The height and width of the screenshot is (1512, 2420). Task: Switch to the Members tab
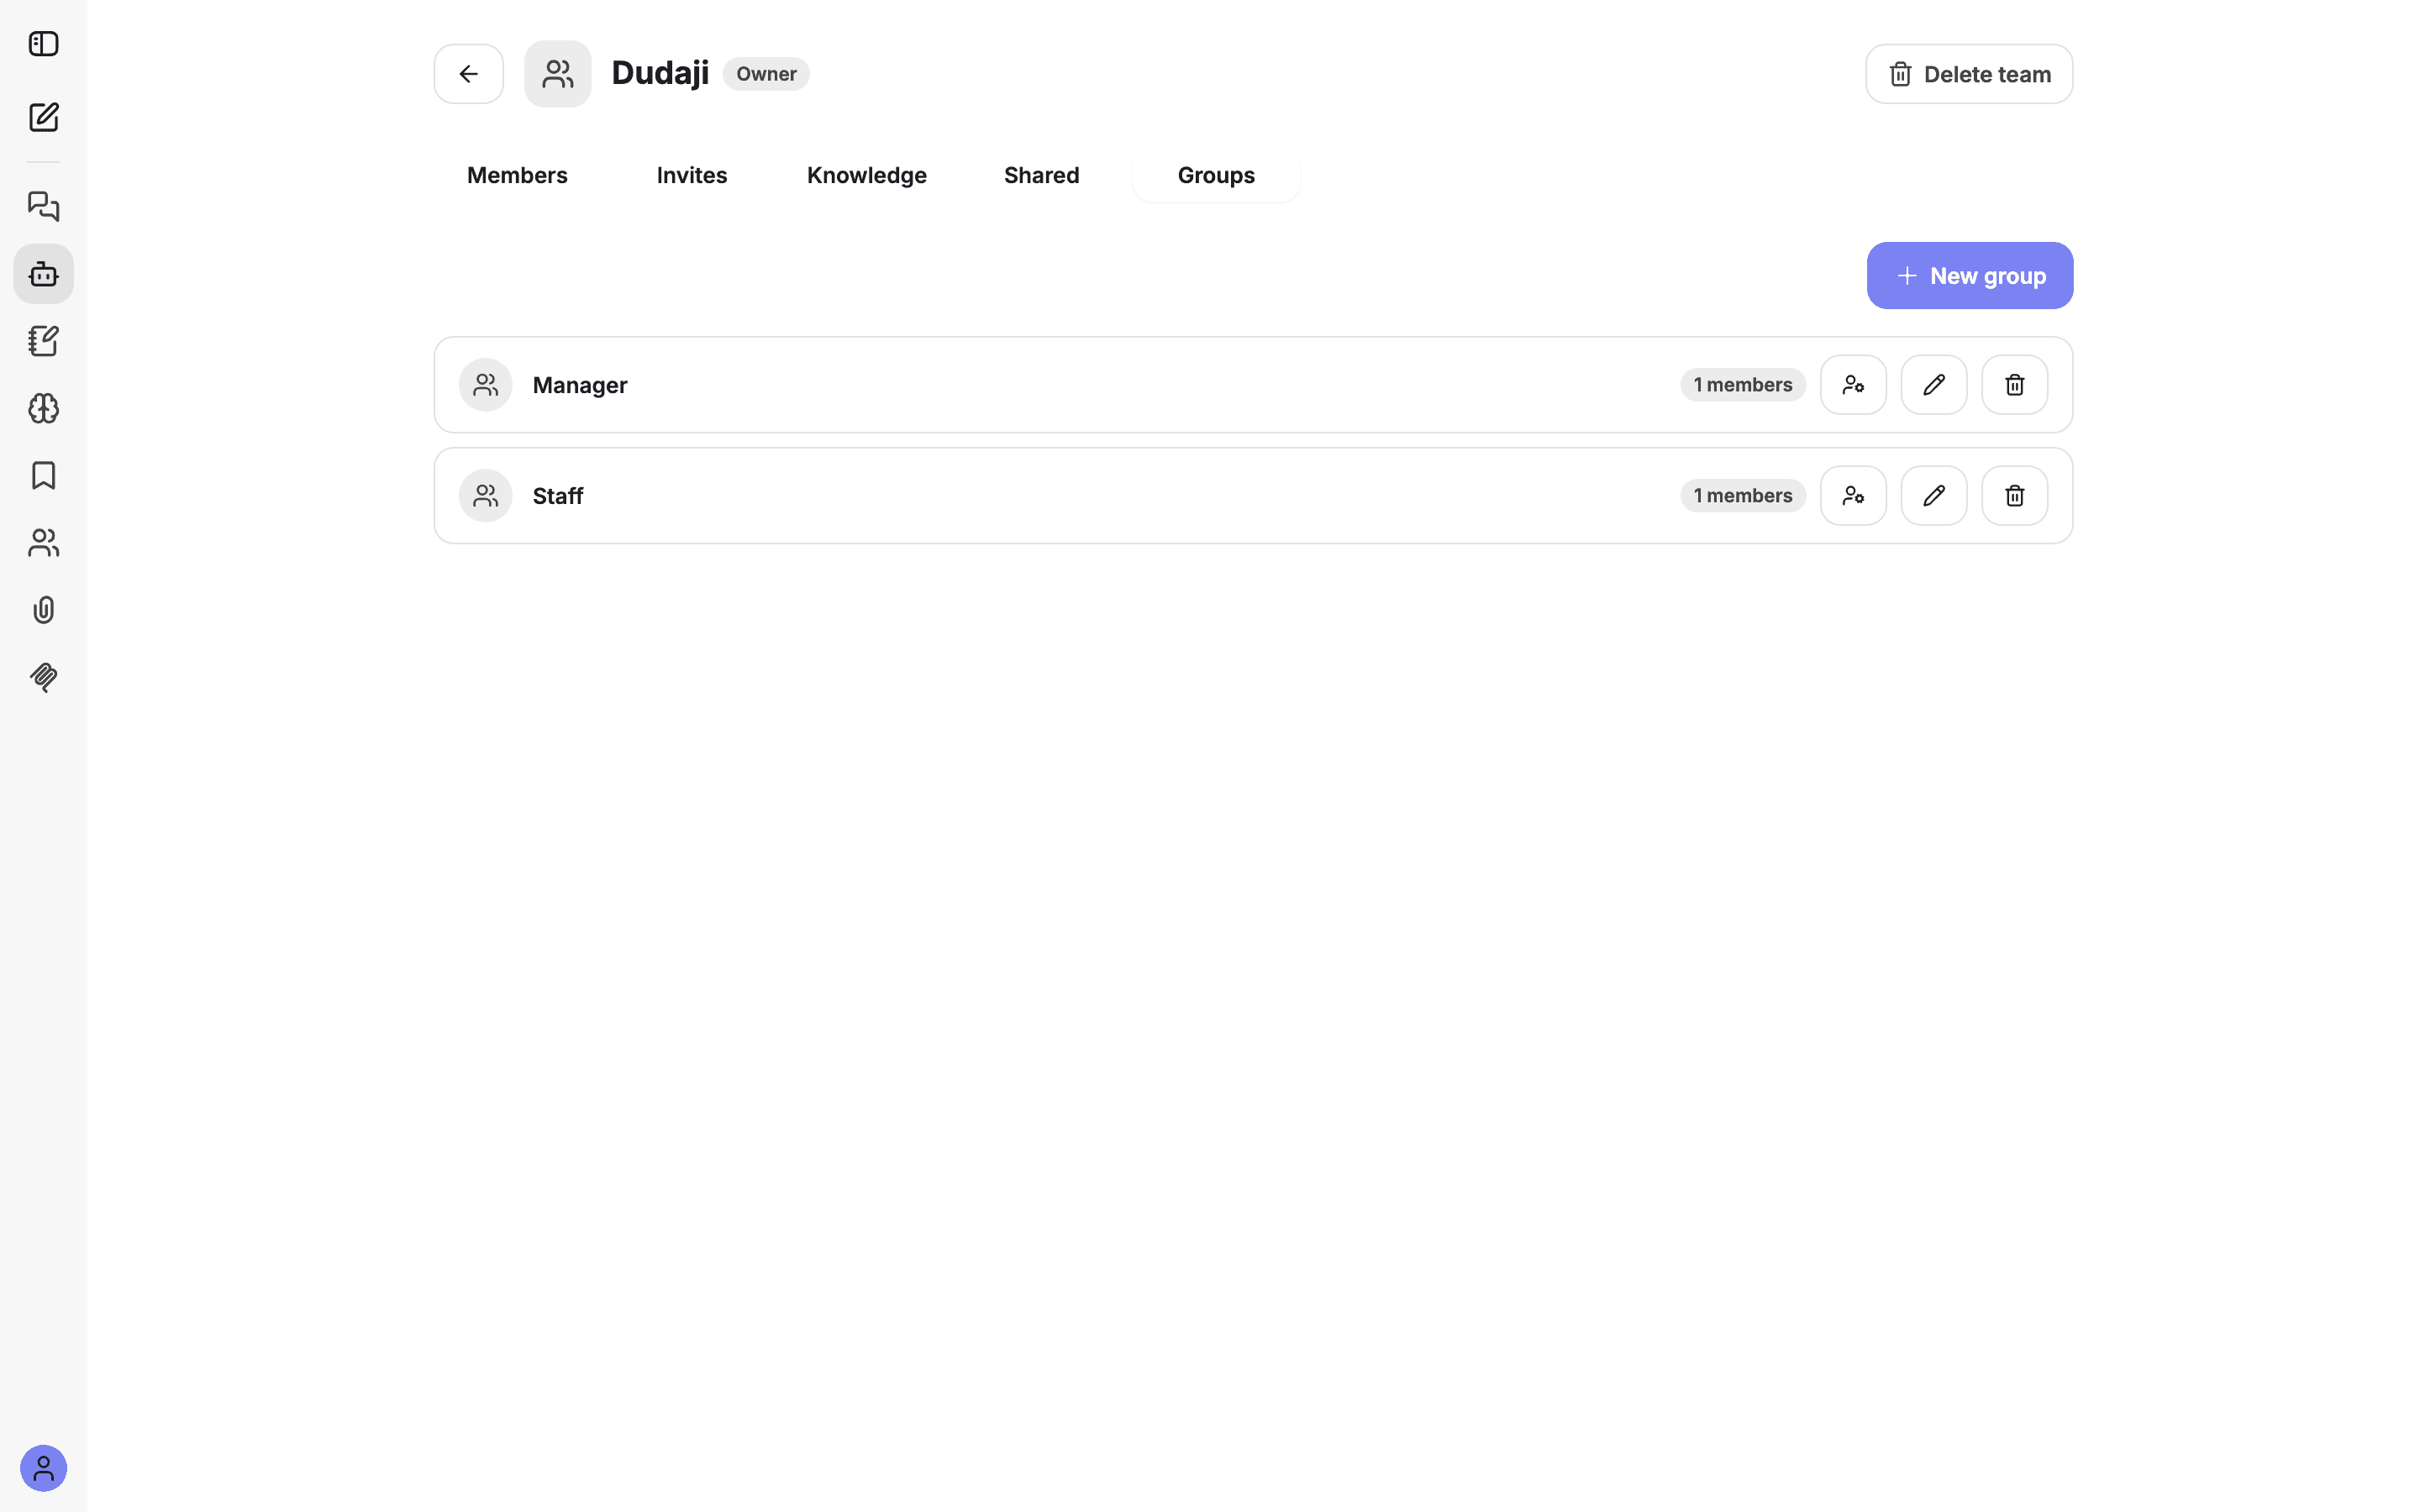517,176
